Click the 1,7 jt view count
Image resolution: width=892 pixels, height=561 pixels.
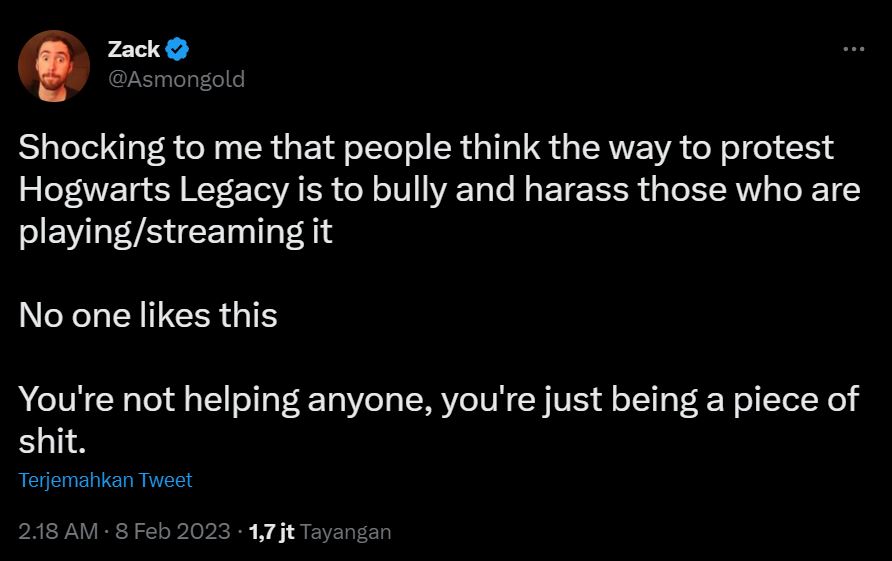pos(271,531)
